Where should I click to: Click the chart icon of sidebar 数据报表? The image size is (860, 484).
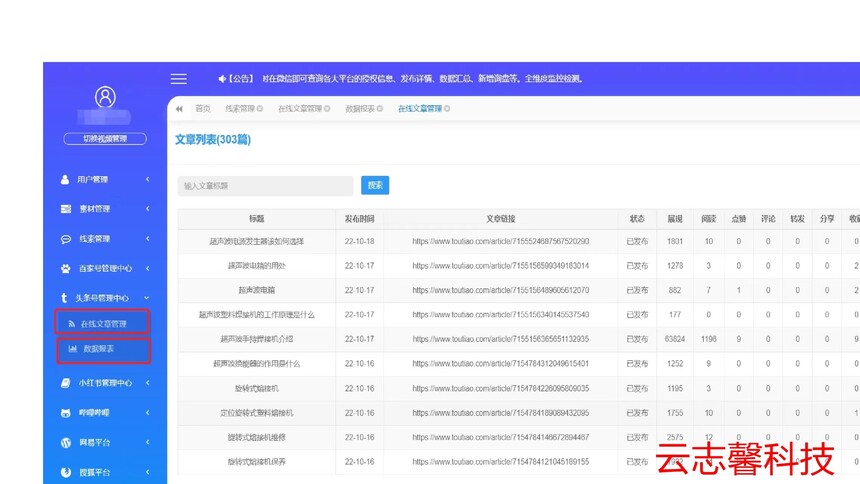72,348
